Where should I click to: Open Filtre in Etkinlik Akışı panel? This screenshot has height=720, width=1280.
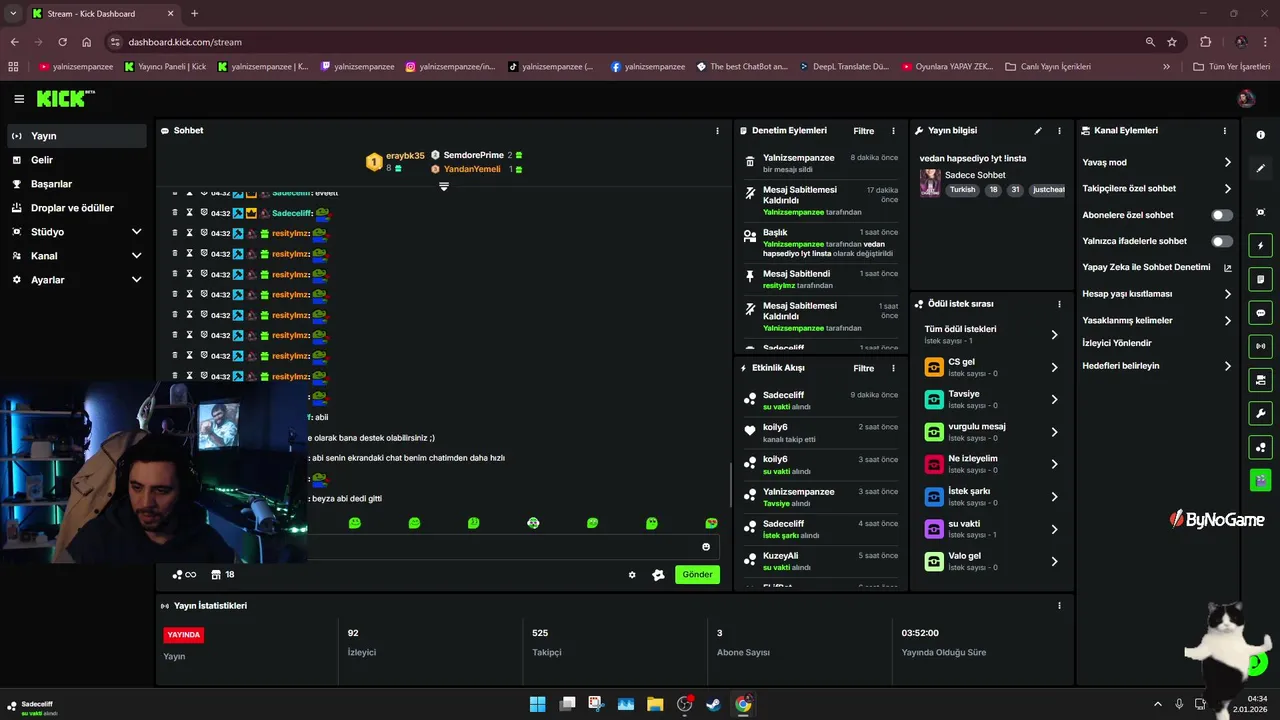click(863, 368)
